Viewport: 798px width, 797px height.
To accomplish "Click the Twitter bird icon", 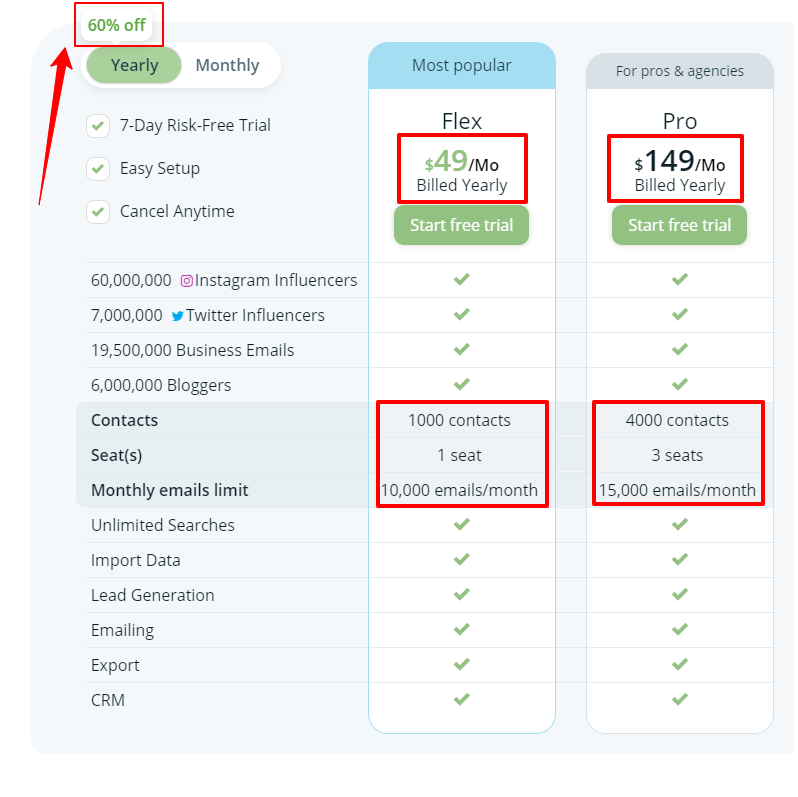I will pyautogui.click(x=177, y=316).
